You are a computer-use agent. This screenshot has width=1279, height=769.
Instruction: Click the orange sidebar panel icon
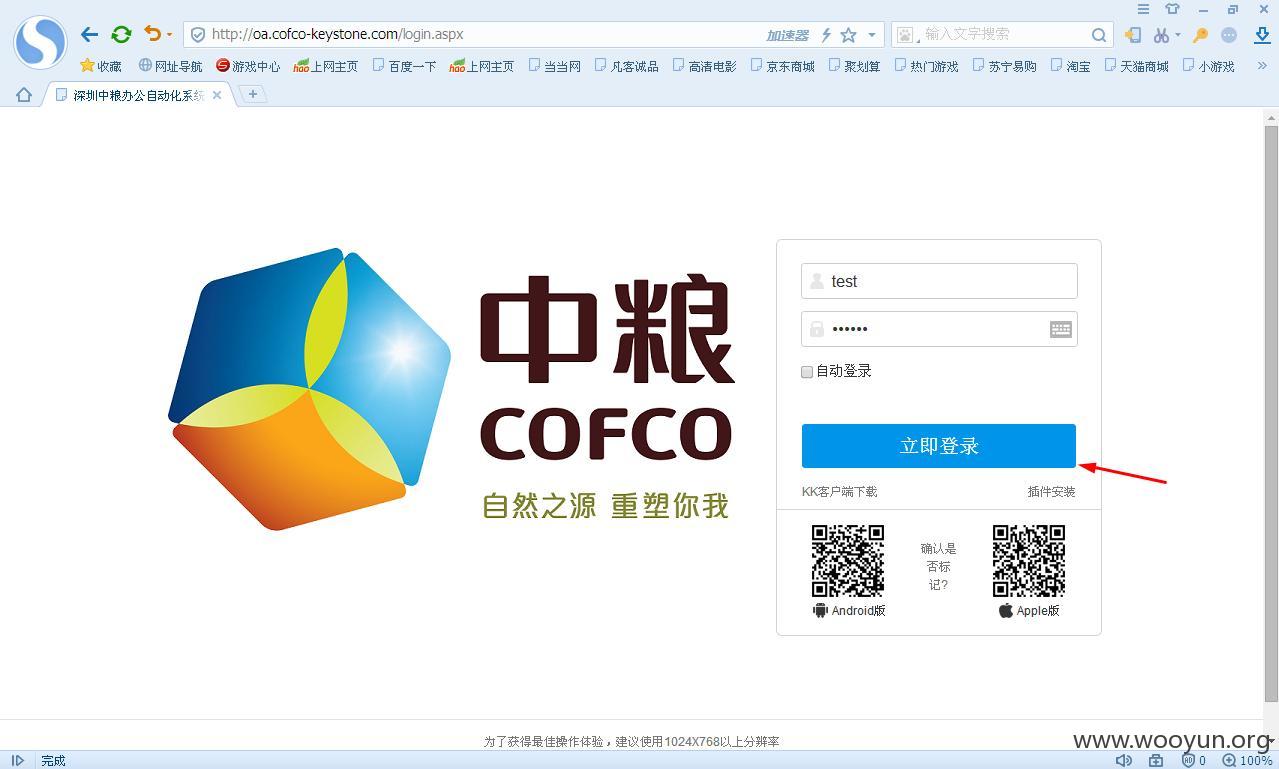[1132, 35]
